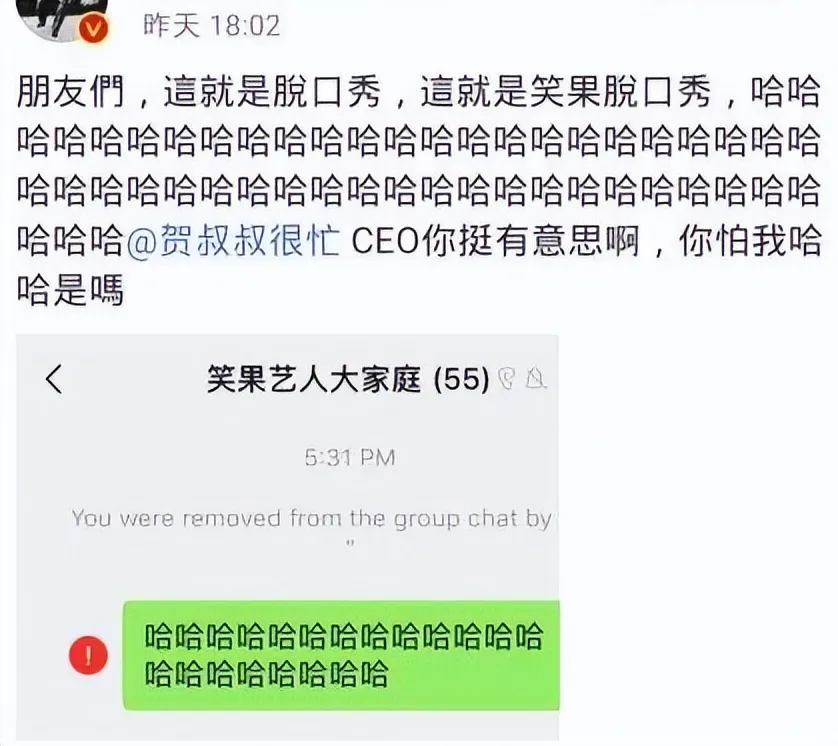Tap the (55) member count in title
Screen dimensions: 838x746
pos(461,379)
